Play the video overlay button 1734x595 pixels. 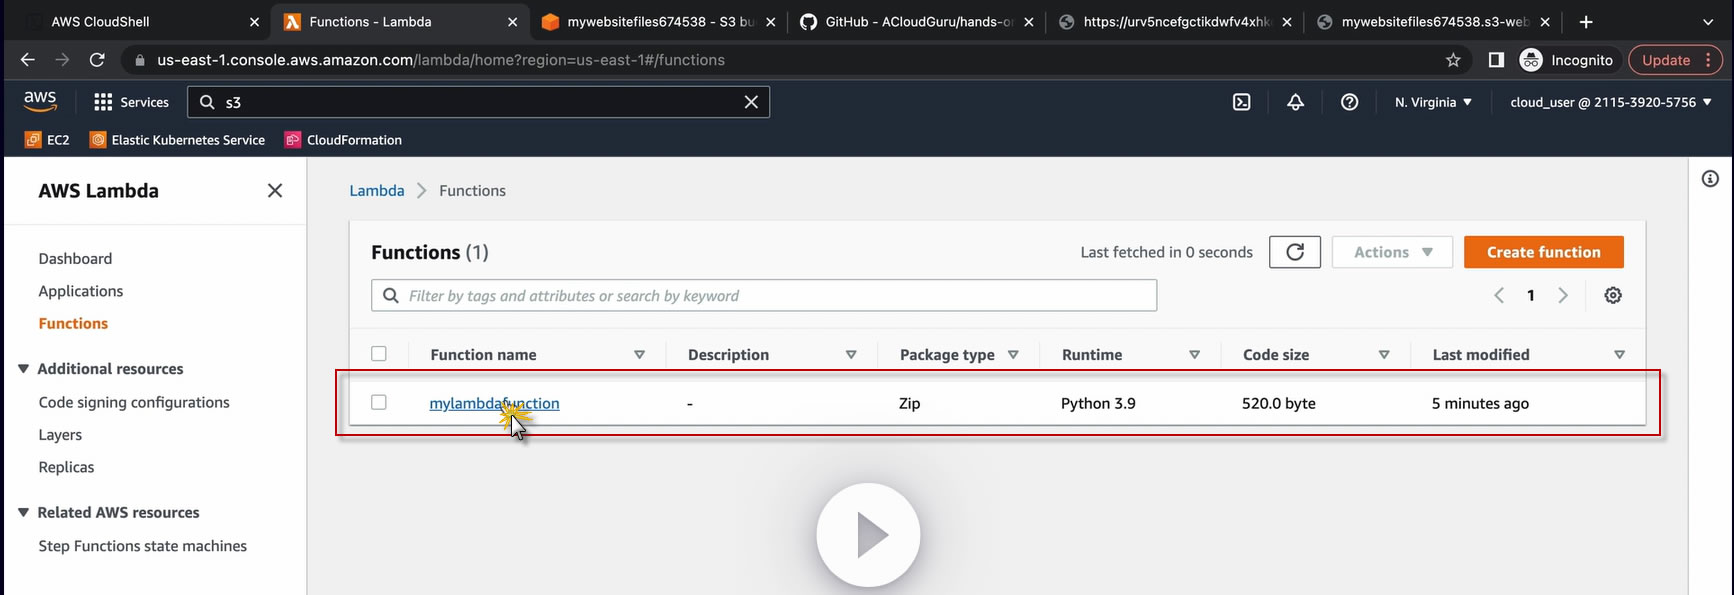coord(868,535)
